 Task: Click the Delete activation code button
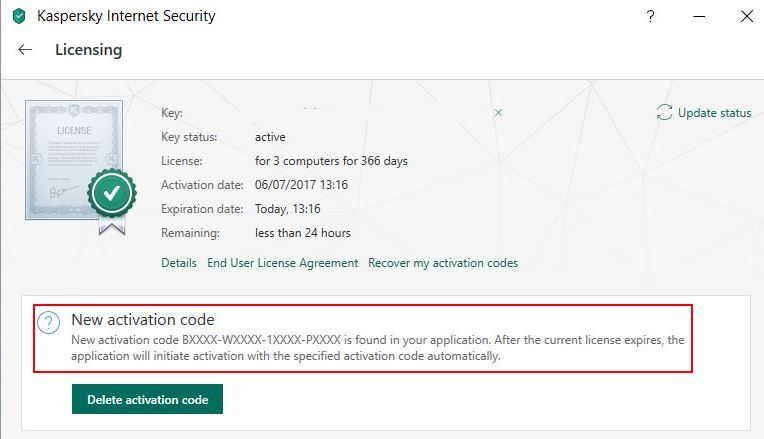pos(147,399)
